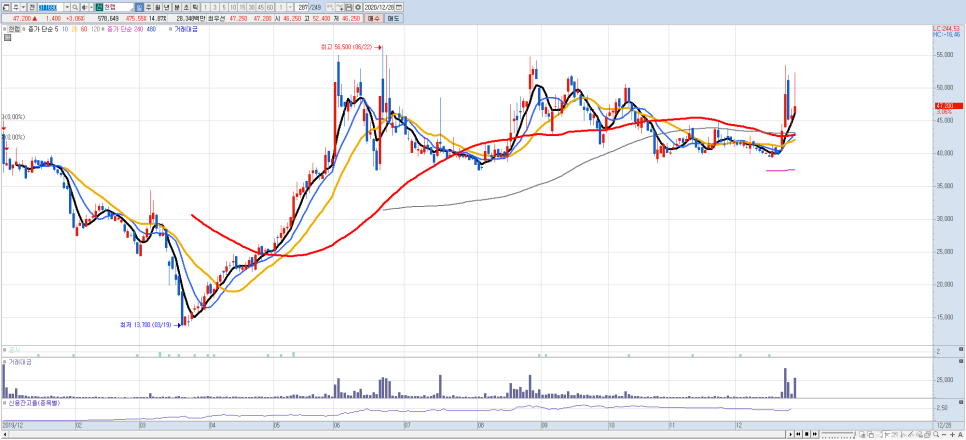
Task: Click the 최저 13,700 (03/19) low marker
Action: [x=150, y=324]
